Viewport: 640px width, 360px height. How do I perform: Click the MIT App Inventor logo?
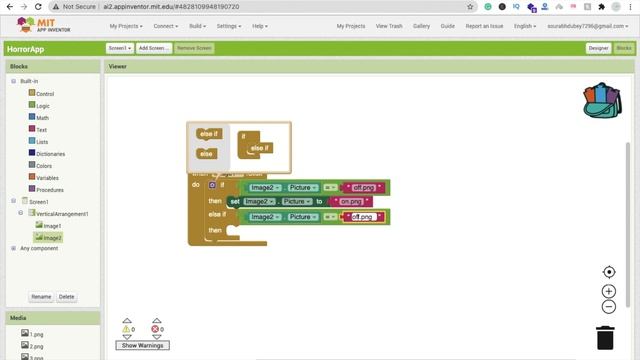pos(43,25)
